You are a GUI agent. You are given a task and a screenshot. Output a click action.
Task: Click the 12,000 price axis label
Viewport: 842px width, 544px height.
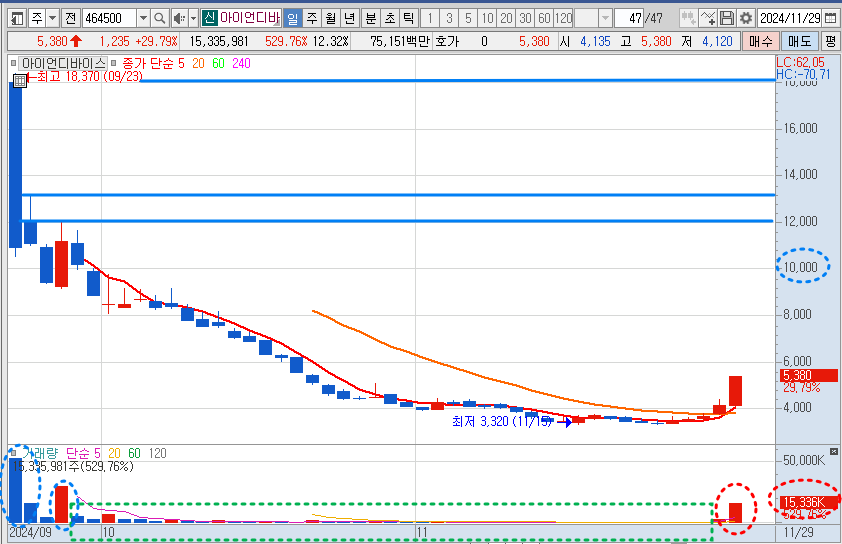pyautogui.click(x=800, y=221)
